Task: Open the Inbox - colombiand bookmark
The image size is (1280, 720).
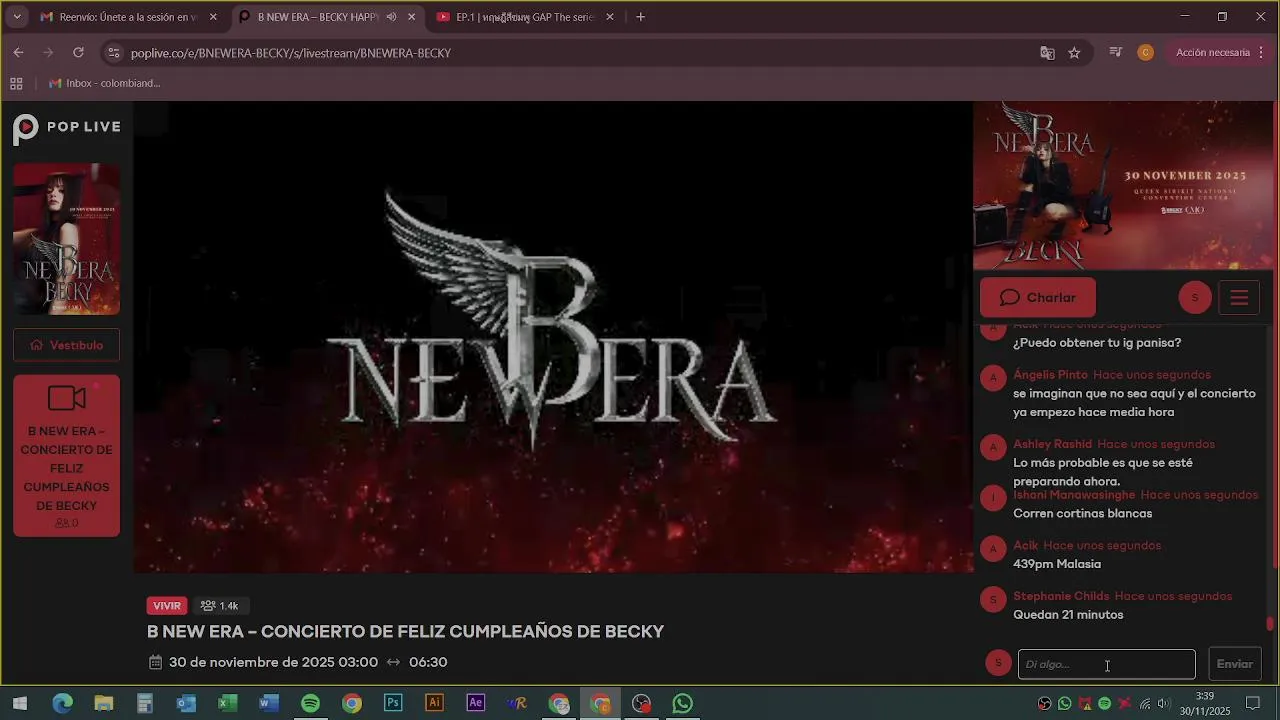Action: [x=105, y=84]
